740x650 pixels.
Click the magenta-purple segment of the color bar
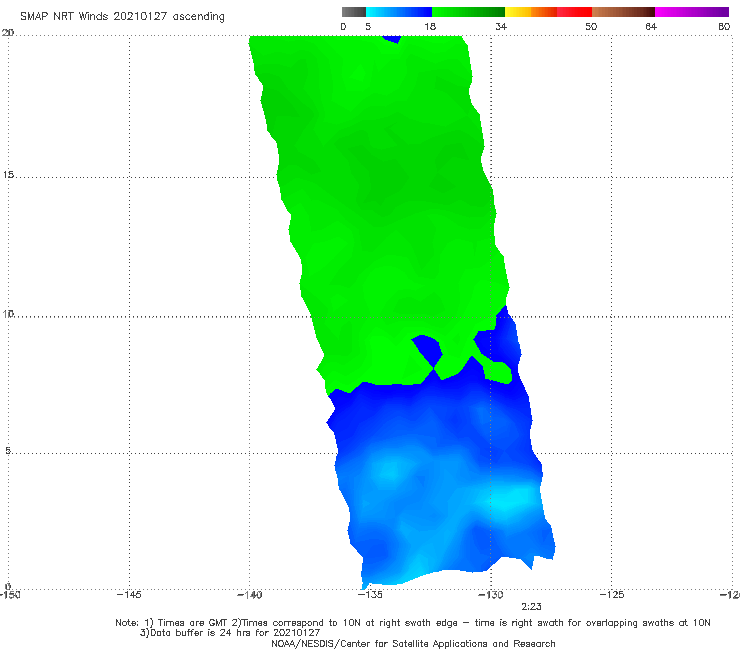click(x=692, y=12)
